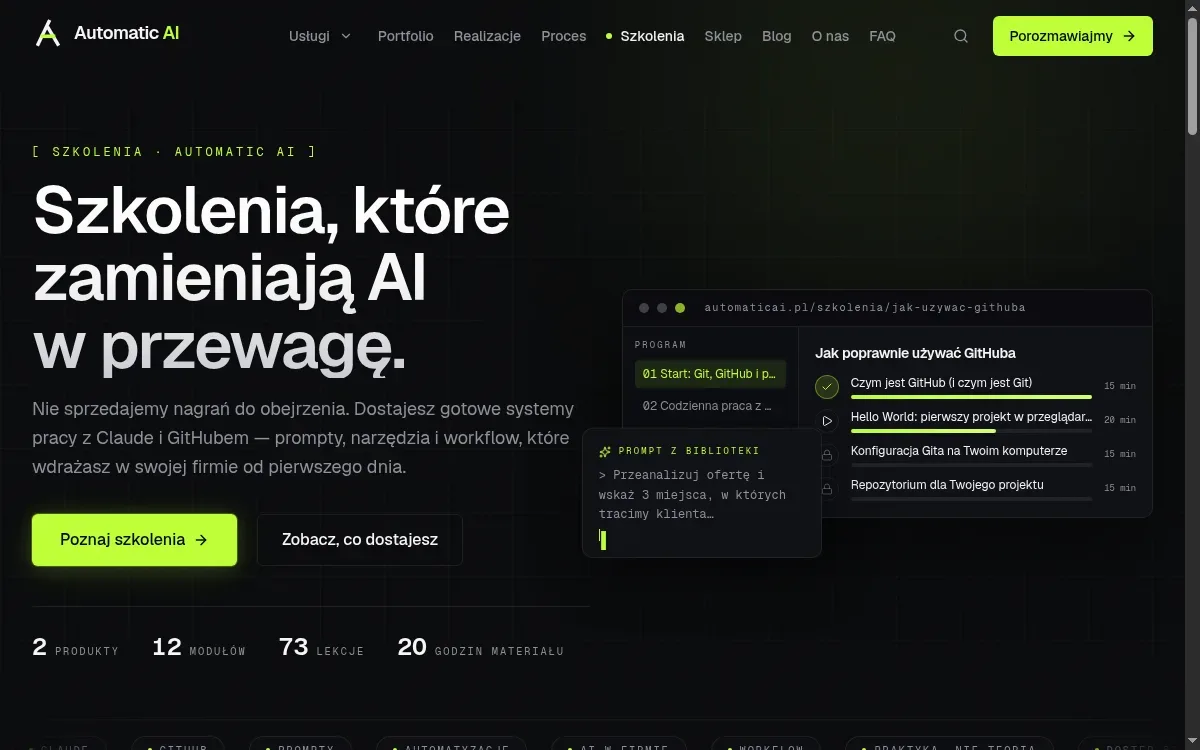This screenshot has height=750, width=1200.
Task: Click the lock icon beside Repozytorium dla Twojego projektu
Action: coord(827,489)
